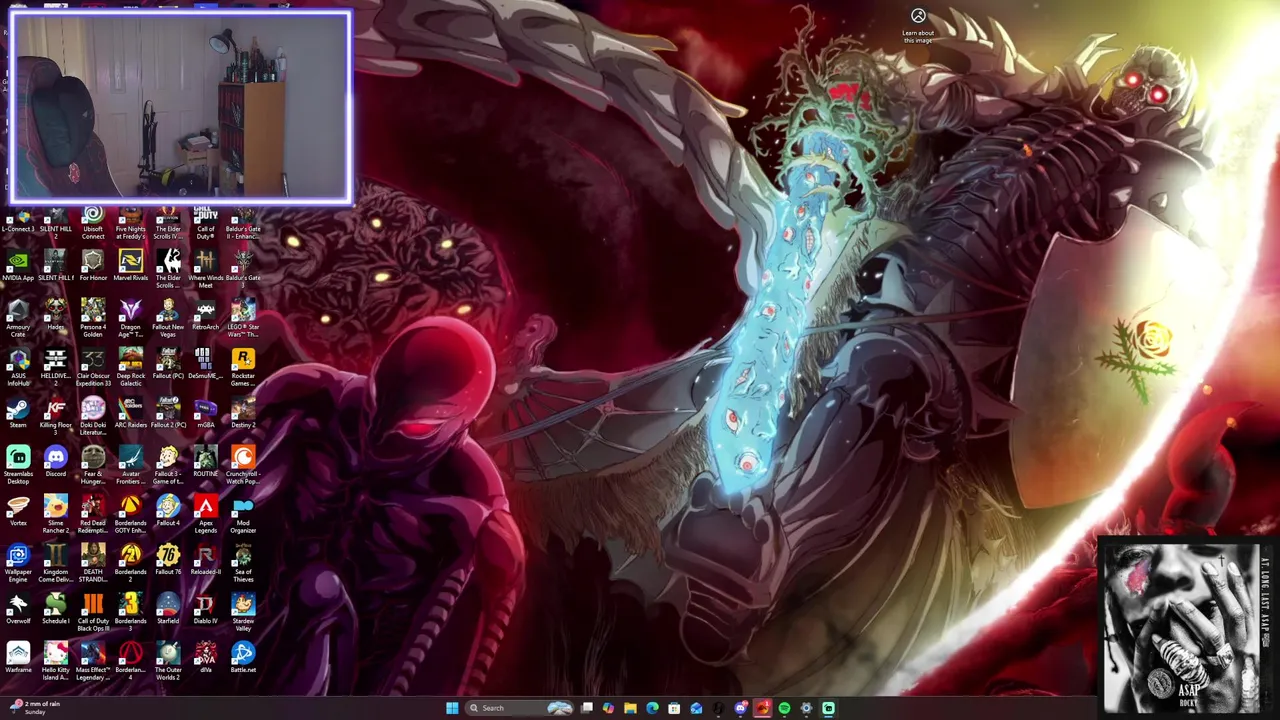The height and width of the screenshot is (720, 1280).
Task: Select the Red Dead Redemption shortcut
Action: click(93, 515)
